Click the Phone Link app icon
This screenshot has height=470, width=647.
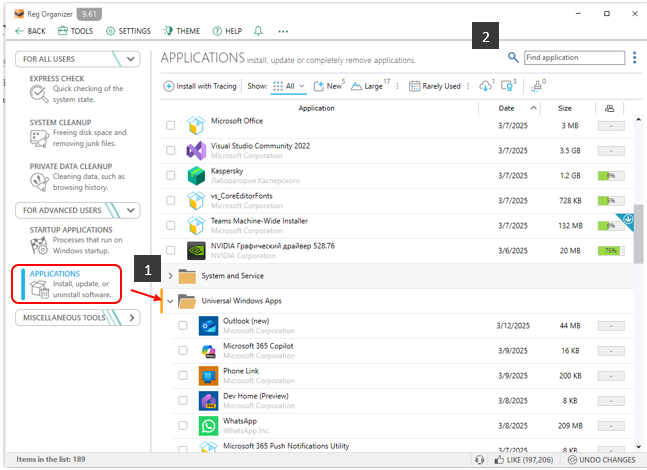click(x=208, y=376)
